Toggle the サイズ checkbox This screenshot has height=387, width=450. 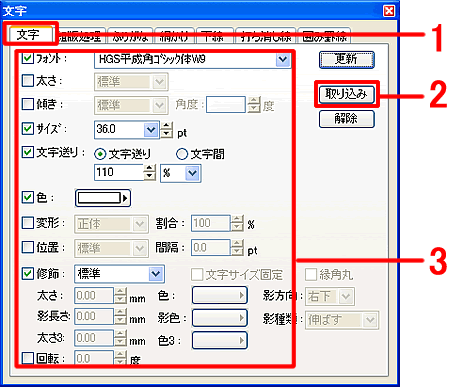(28, 128)
